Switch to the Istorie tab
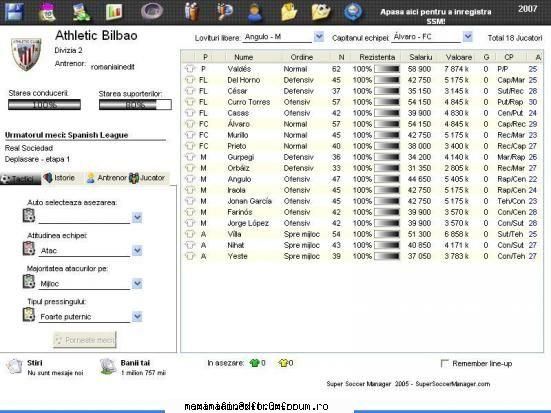Screen dimensions: 551x413 pyautogui.click(x=60, y=178)
